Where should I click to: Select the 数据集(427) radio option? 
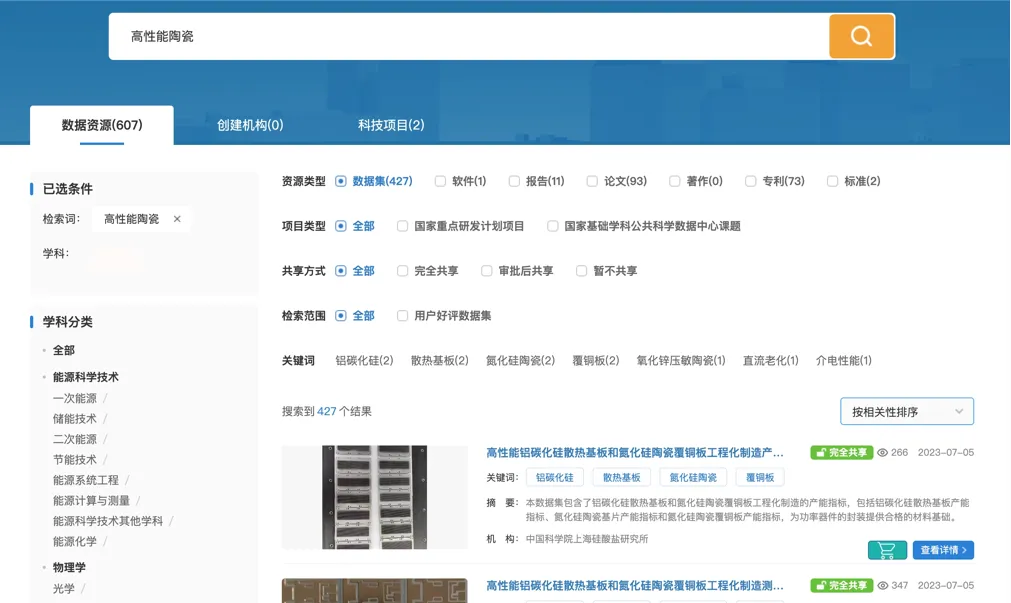tap(340, 181)
